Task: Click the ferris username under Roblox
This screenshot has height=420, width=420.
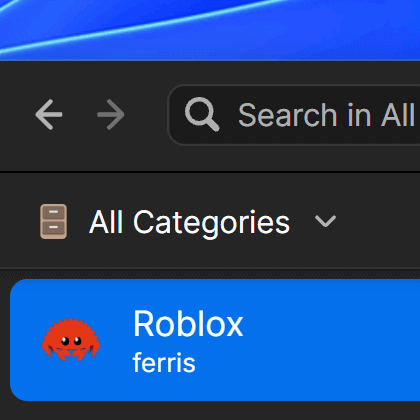Action: click(x=164, y=363)
